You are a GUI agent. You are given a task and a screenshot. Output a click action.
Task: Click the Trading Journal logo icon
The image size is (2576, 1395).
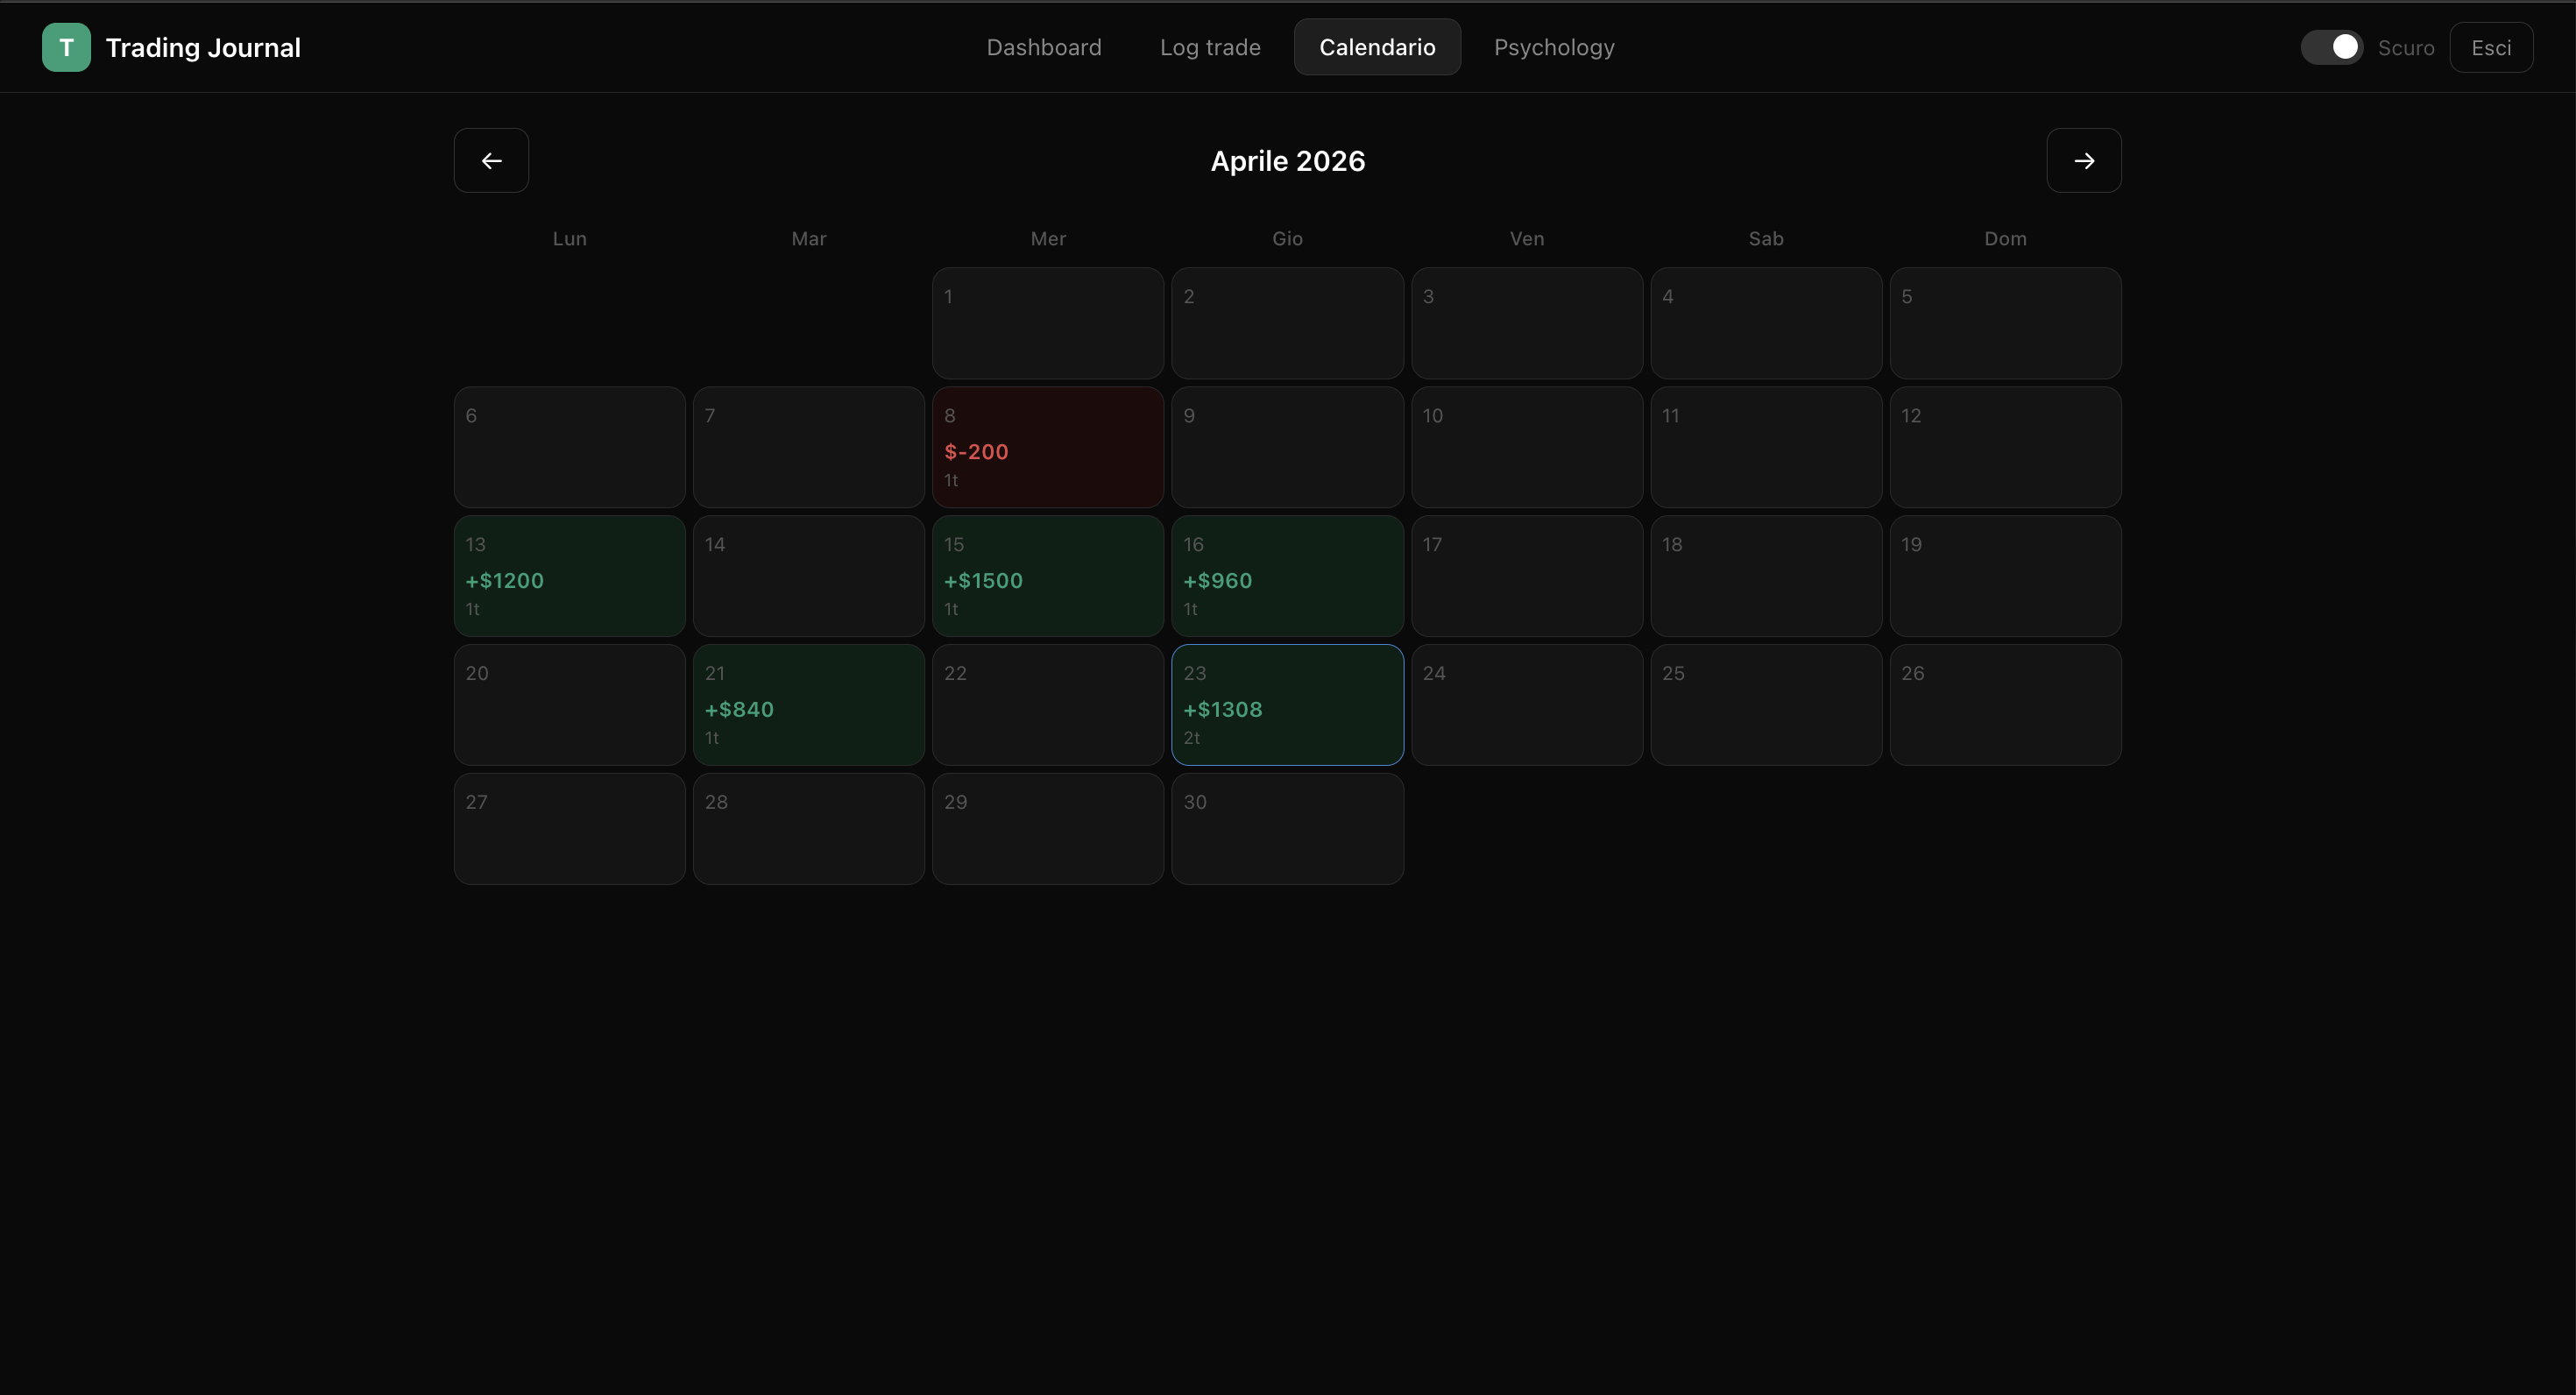pos(65,47)
